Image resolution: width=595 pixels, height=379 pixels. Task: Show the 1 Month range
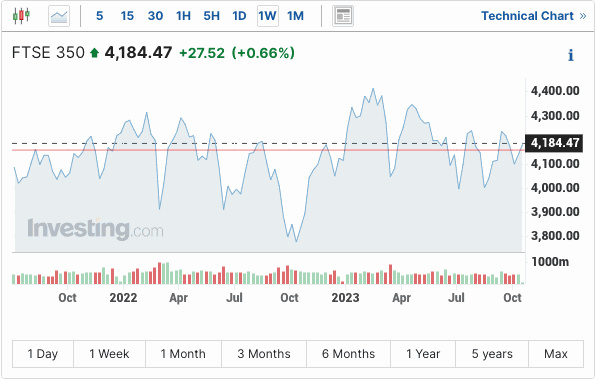click(x=183, y=354)
